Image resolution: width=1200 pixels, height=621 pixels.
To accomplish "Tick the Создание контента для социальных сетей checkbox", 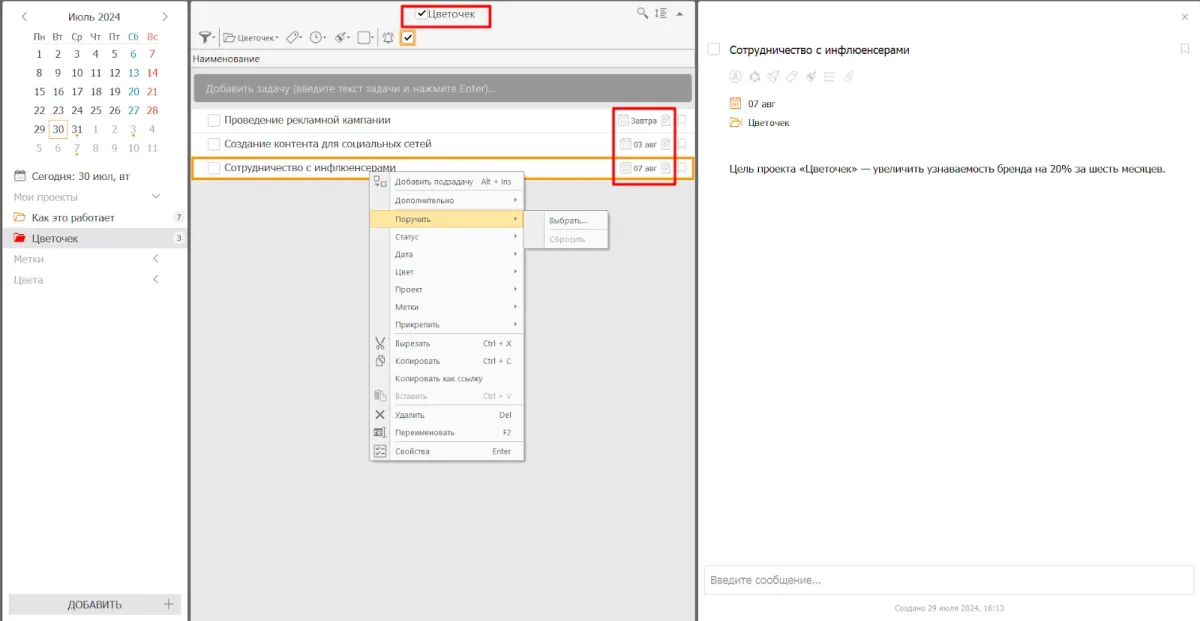I will (213, 144).
